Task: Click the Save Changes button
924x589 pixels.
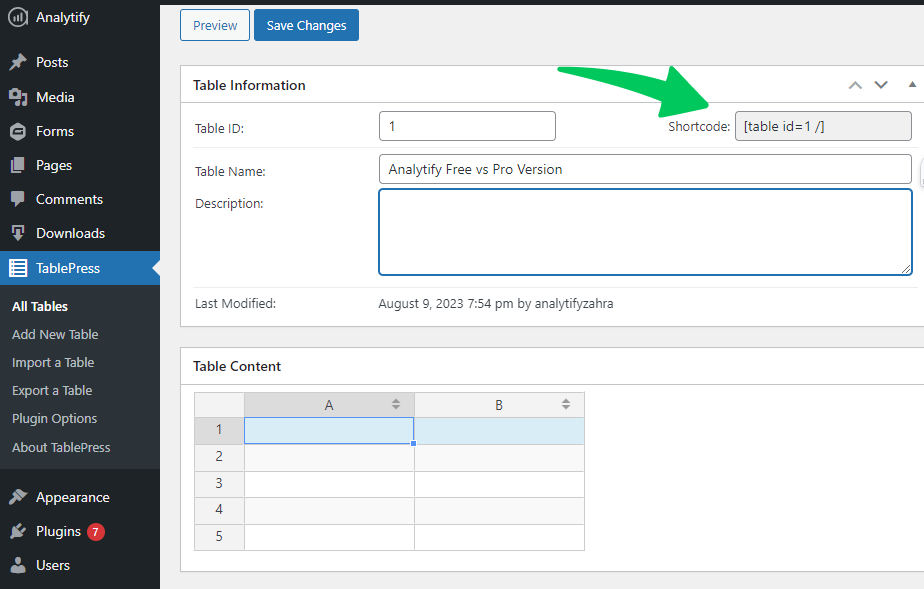Action: 306,25
